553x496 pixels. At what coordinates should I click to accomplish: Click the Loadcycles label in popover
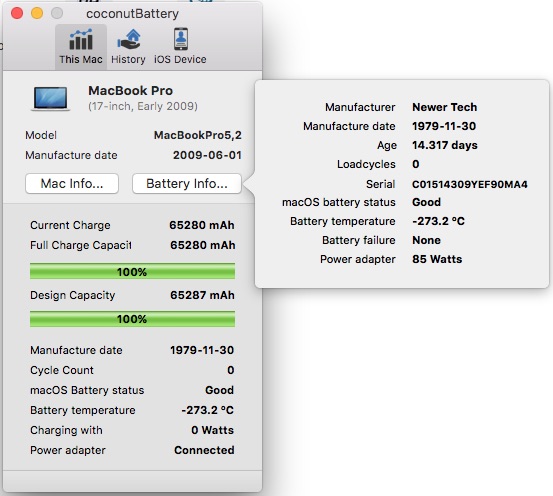coord(366,164)
